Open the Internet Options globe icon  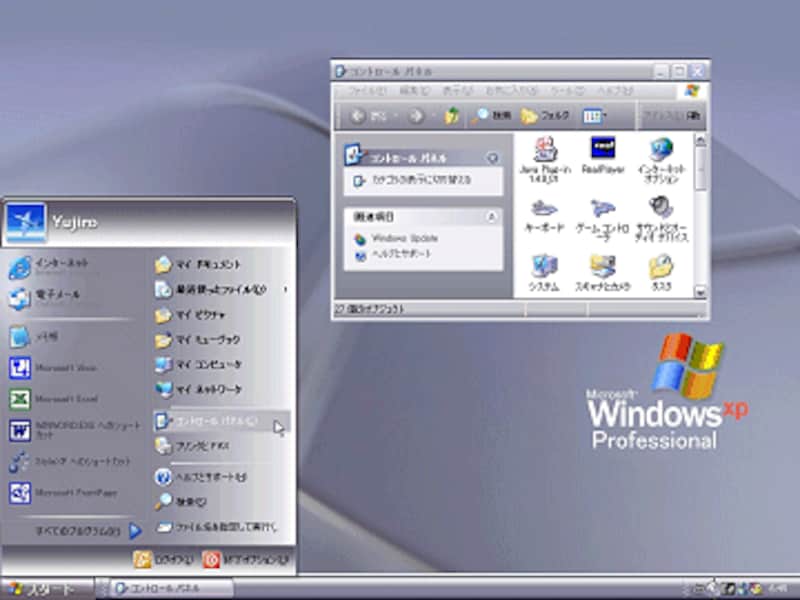click(x=660, y=150)
